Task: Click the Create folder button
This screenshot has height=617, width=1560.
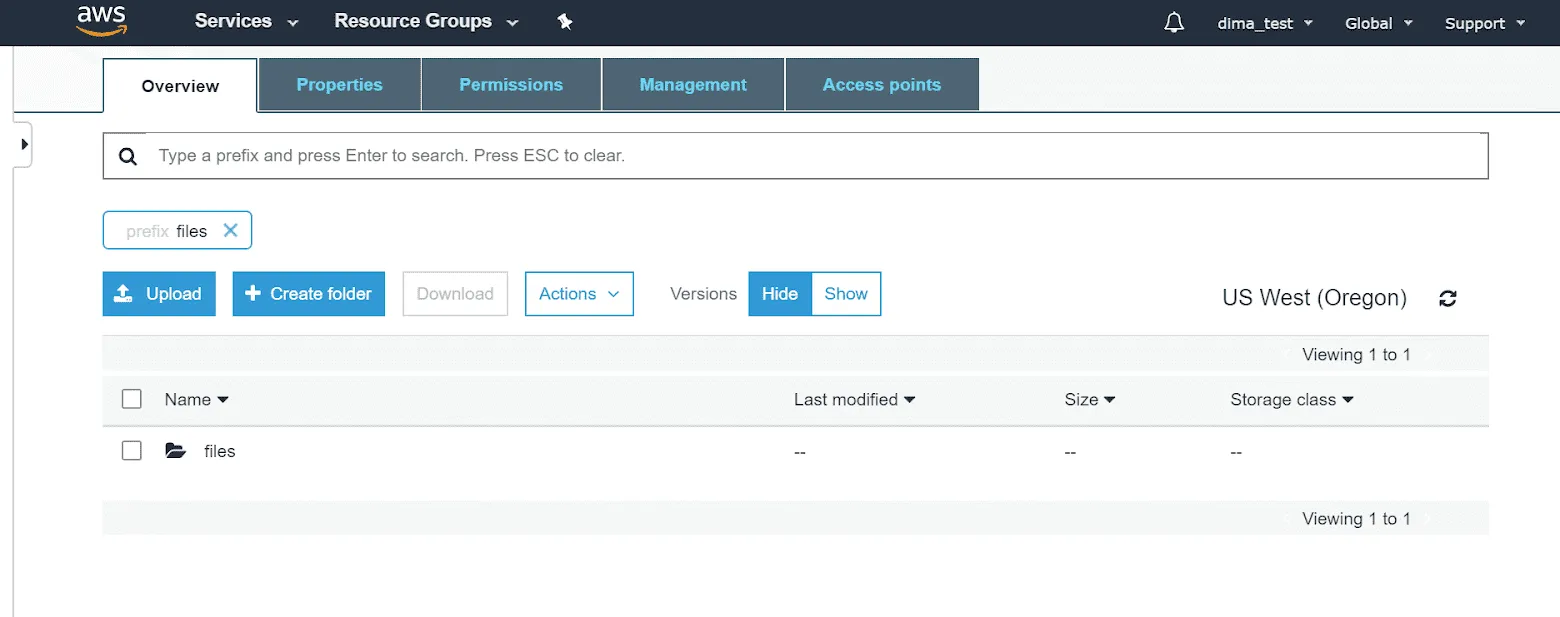Action: [x=308, y=293]
